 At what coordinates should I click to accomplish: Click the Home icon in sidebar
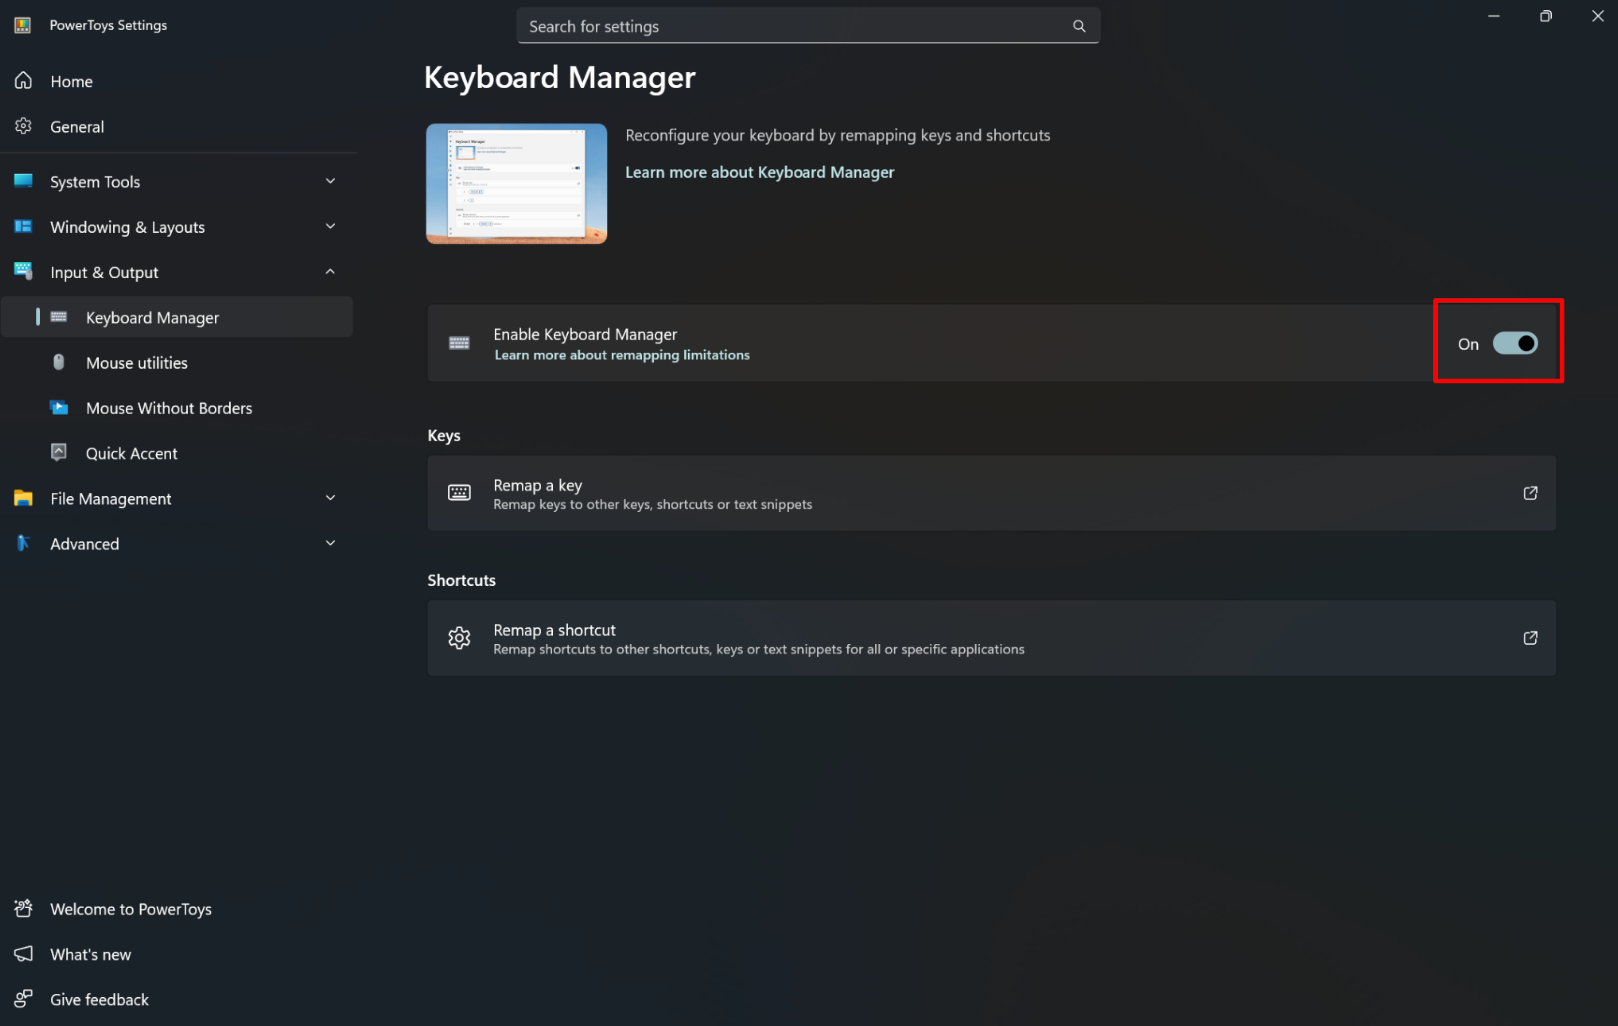coord(24,81)
